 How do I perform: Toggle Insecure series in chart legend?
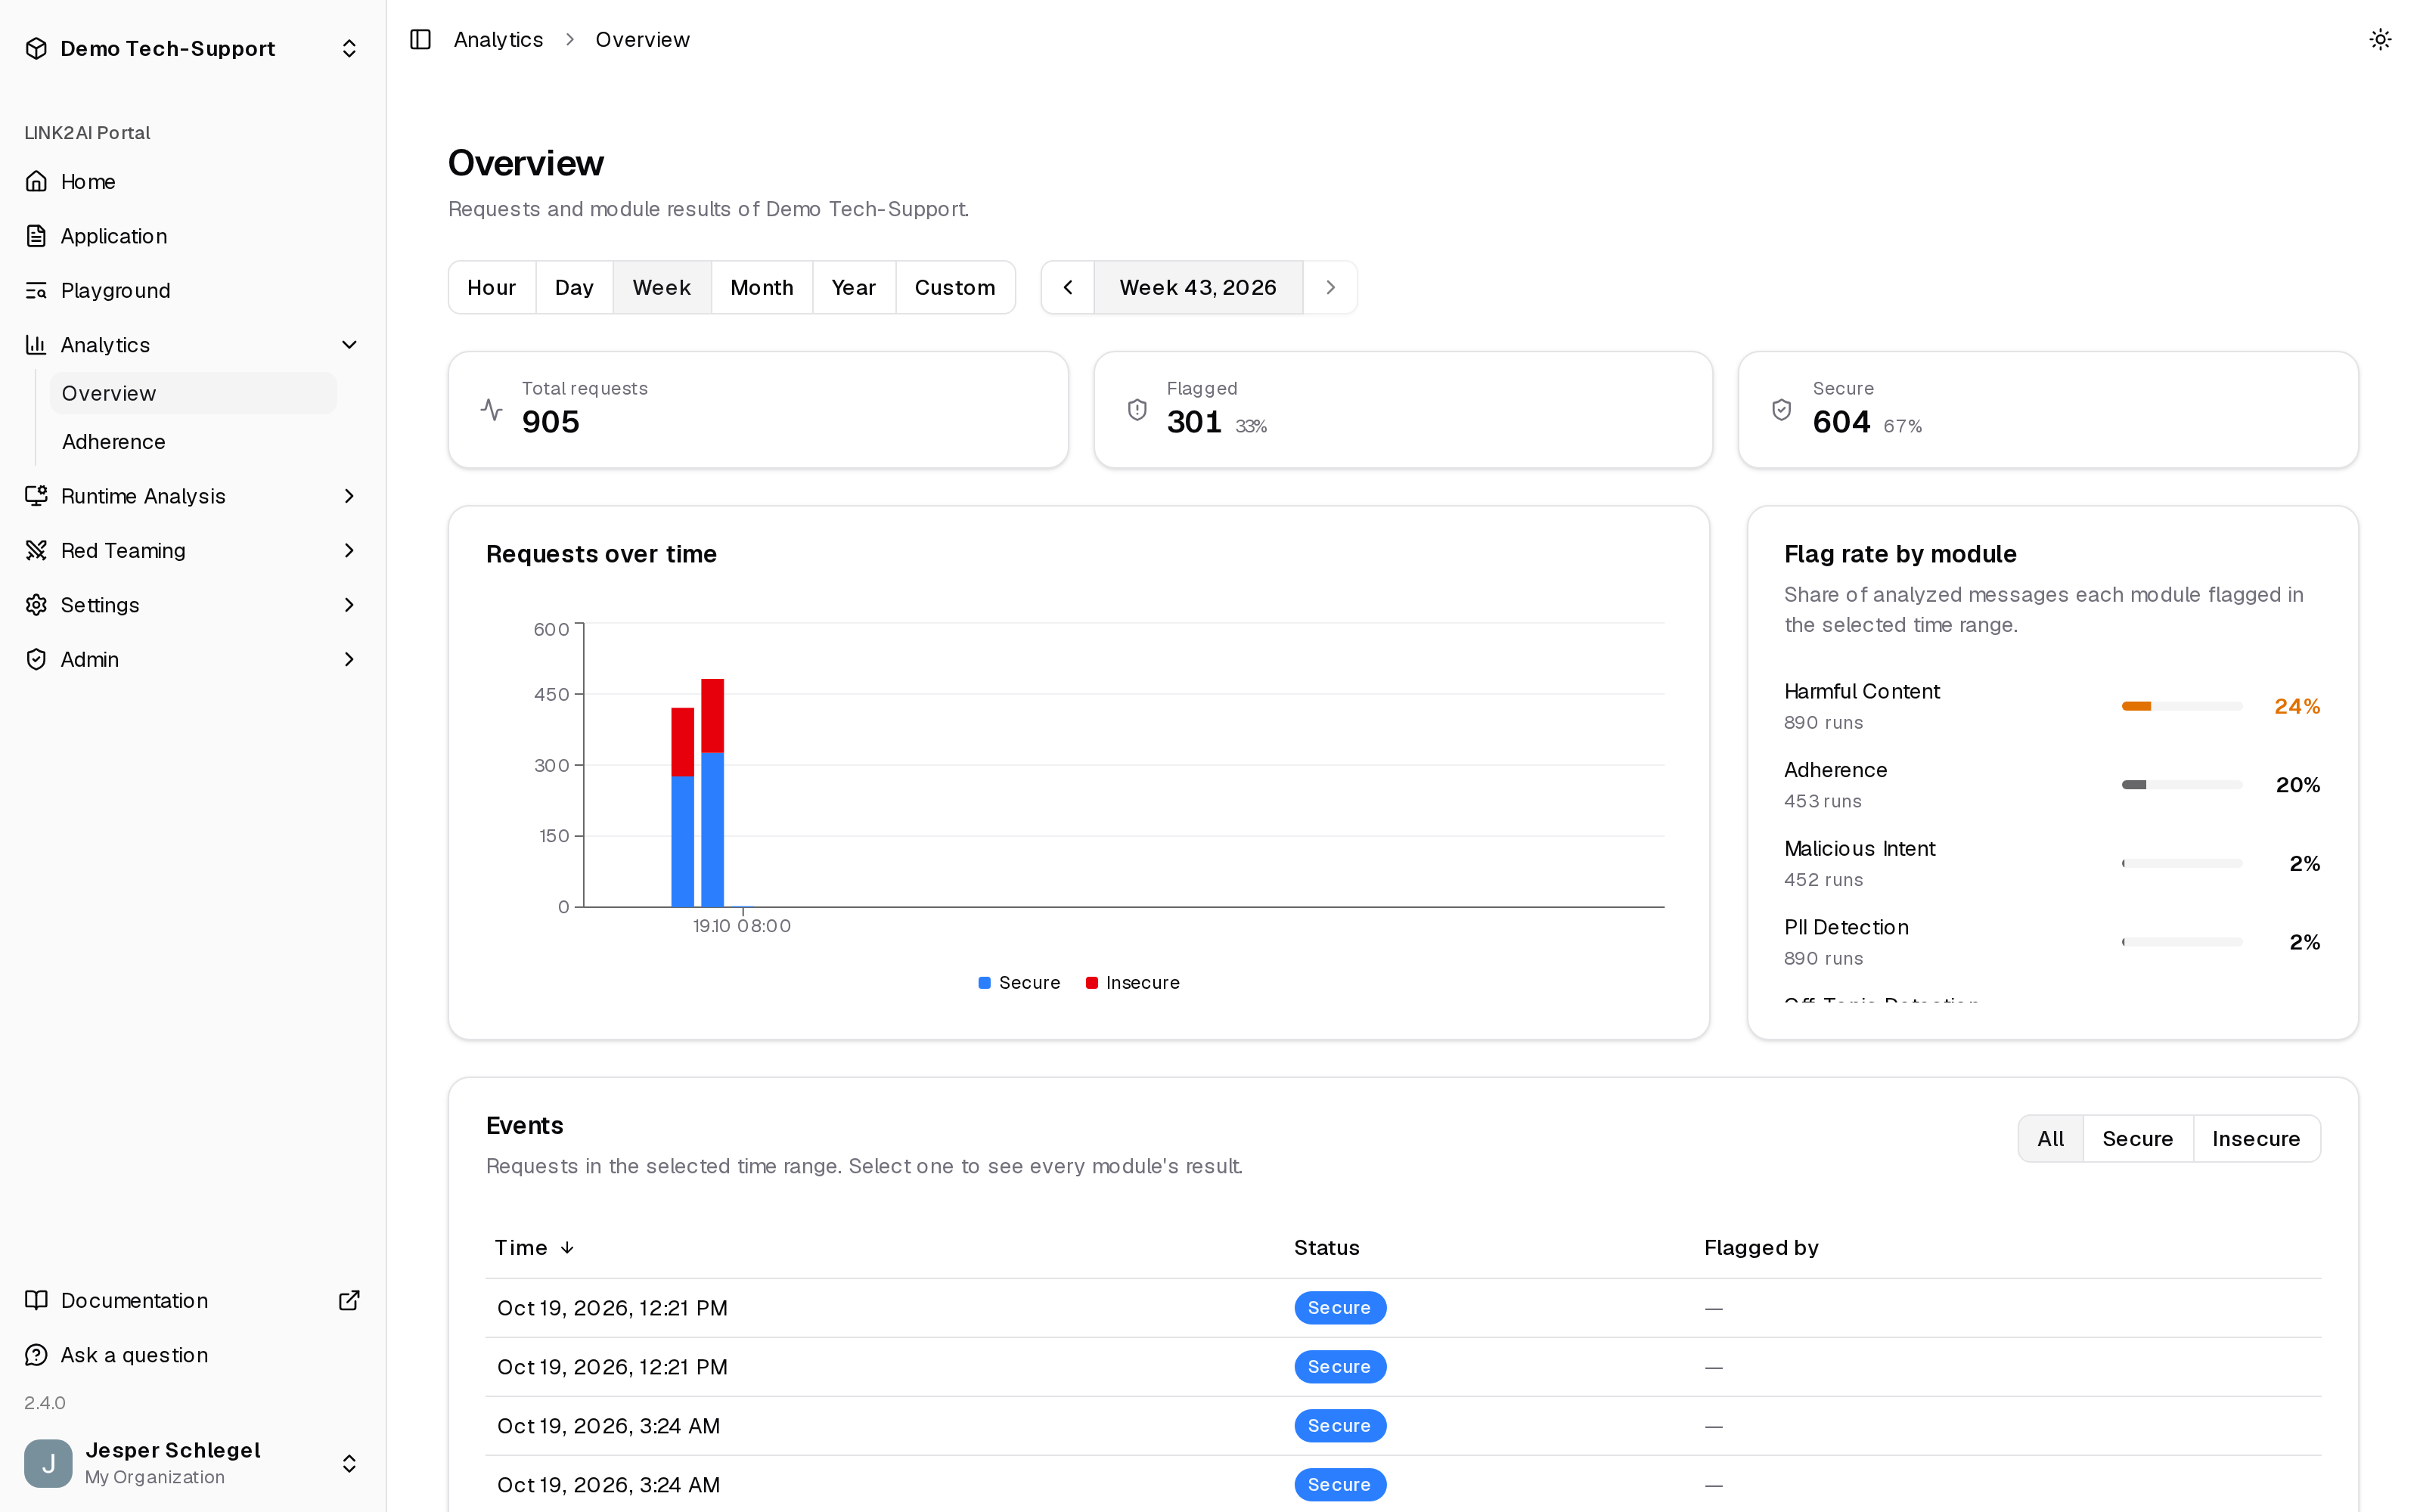click(x=1133, y=983)
